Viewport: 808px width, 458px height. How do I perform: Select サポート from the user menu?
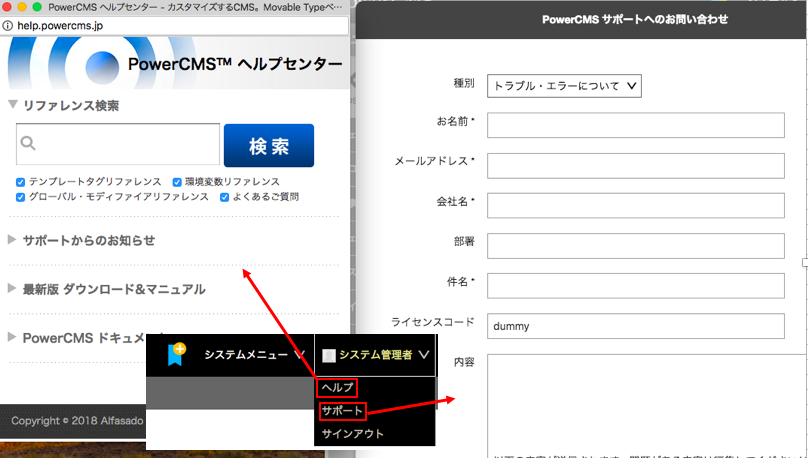(x=342, y=411)
